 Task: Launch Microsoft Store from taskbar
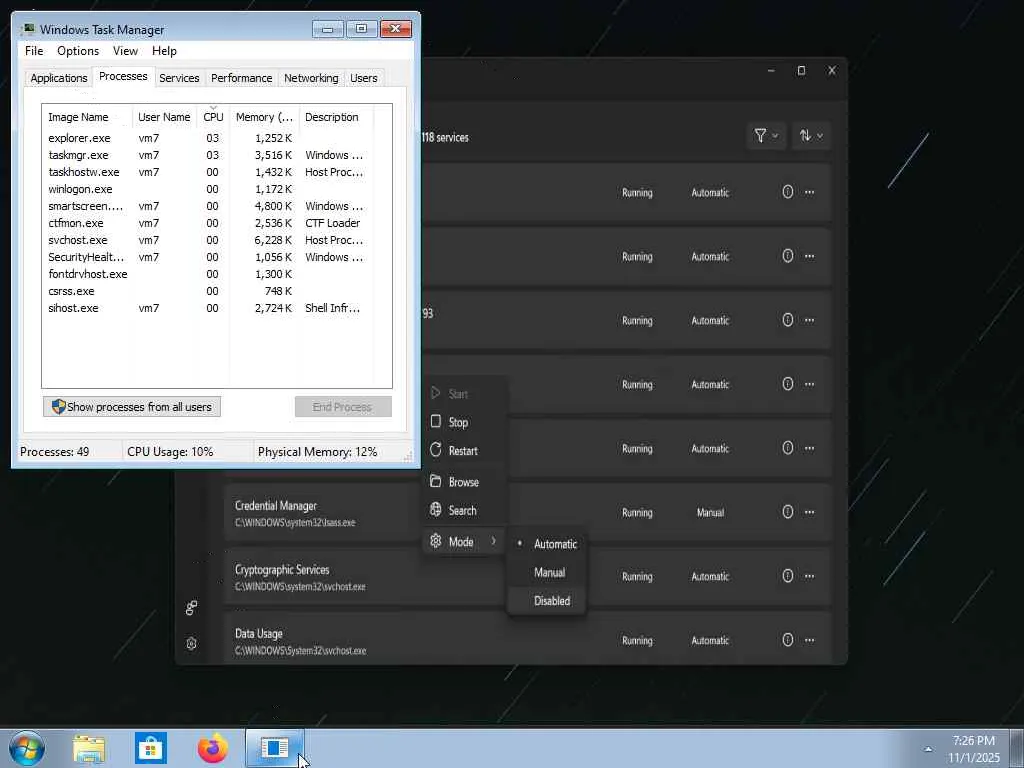point(151,748)
